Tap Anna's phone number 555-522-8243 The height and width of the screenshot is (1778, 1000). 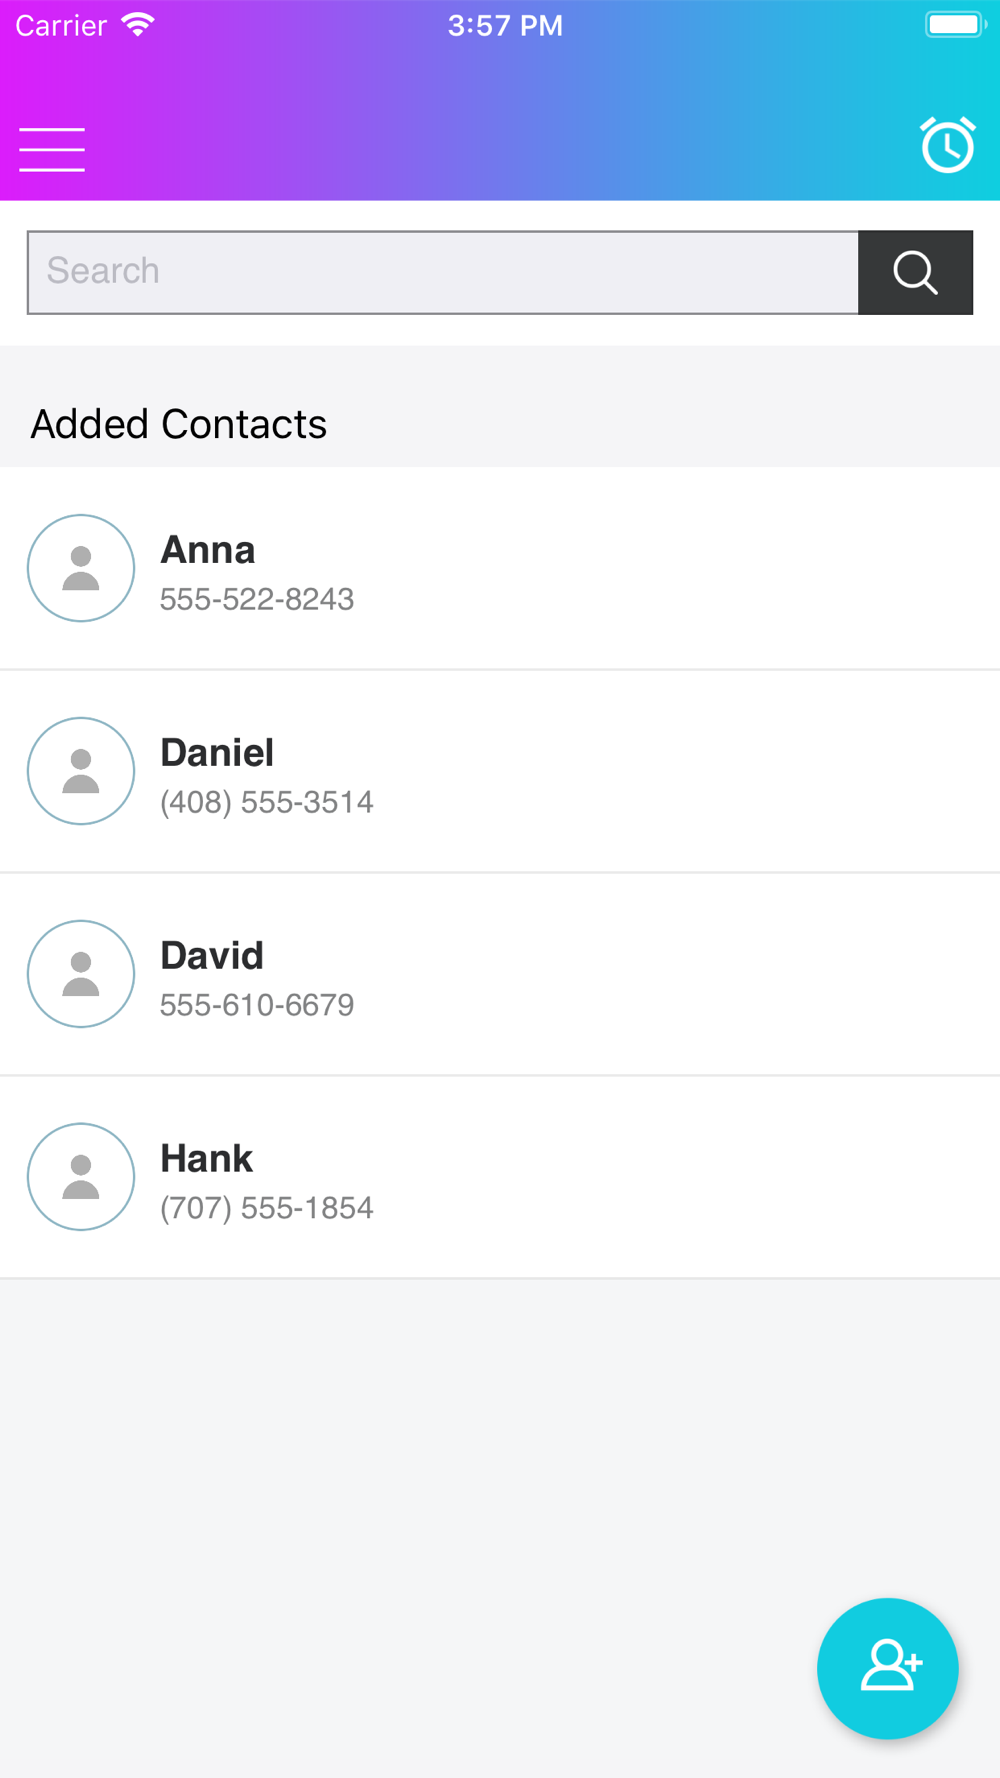(257, 599)
